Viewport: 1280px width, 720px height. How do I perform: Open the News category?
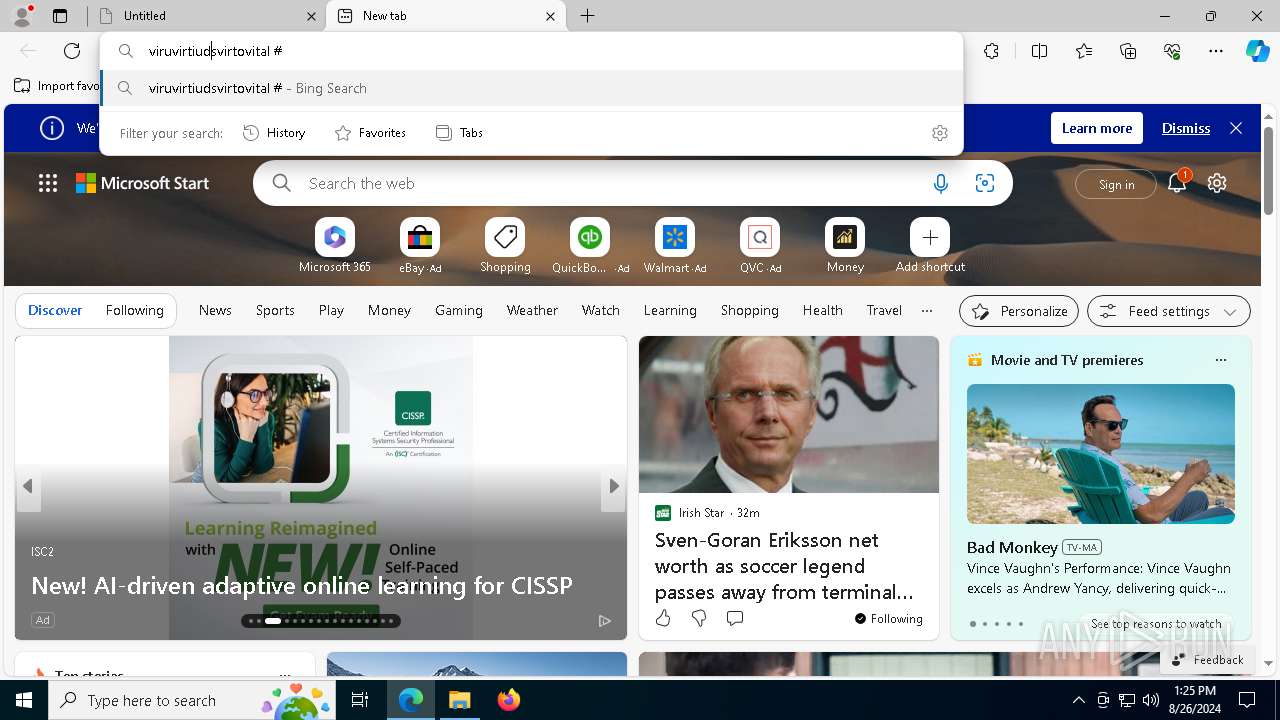tap(215, 310)
